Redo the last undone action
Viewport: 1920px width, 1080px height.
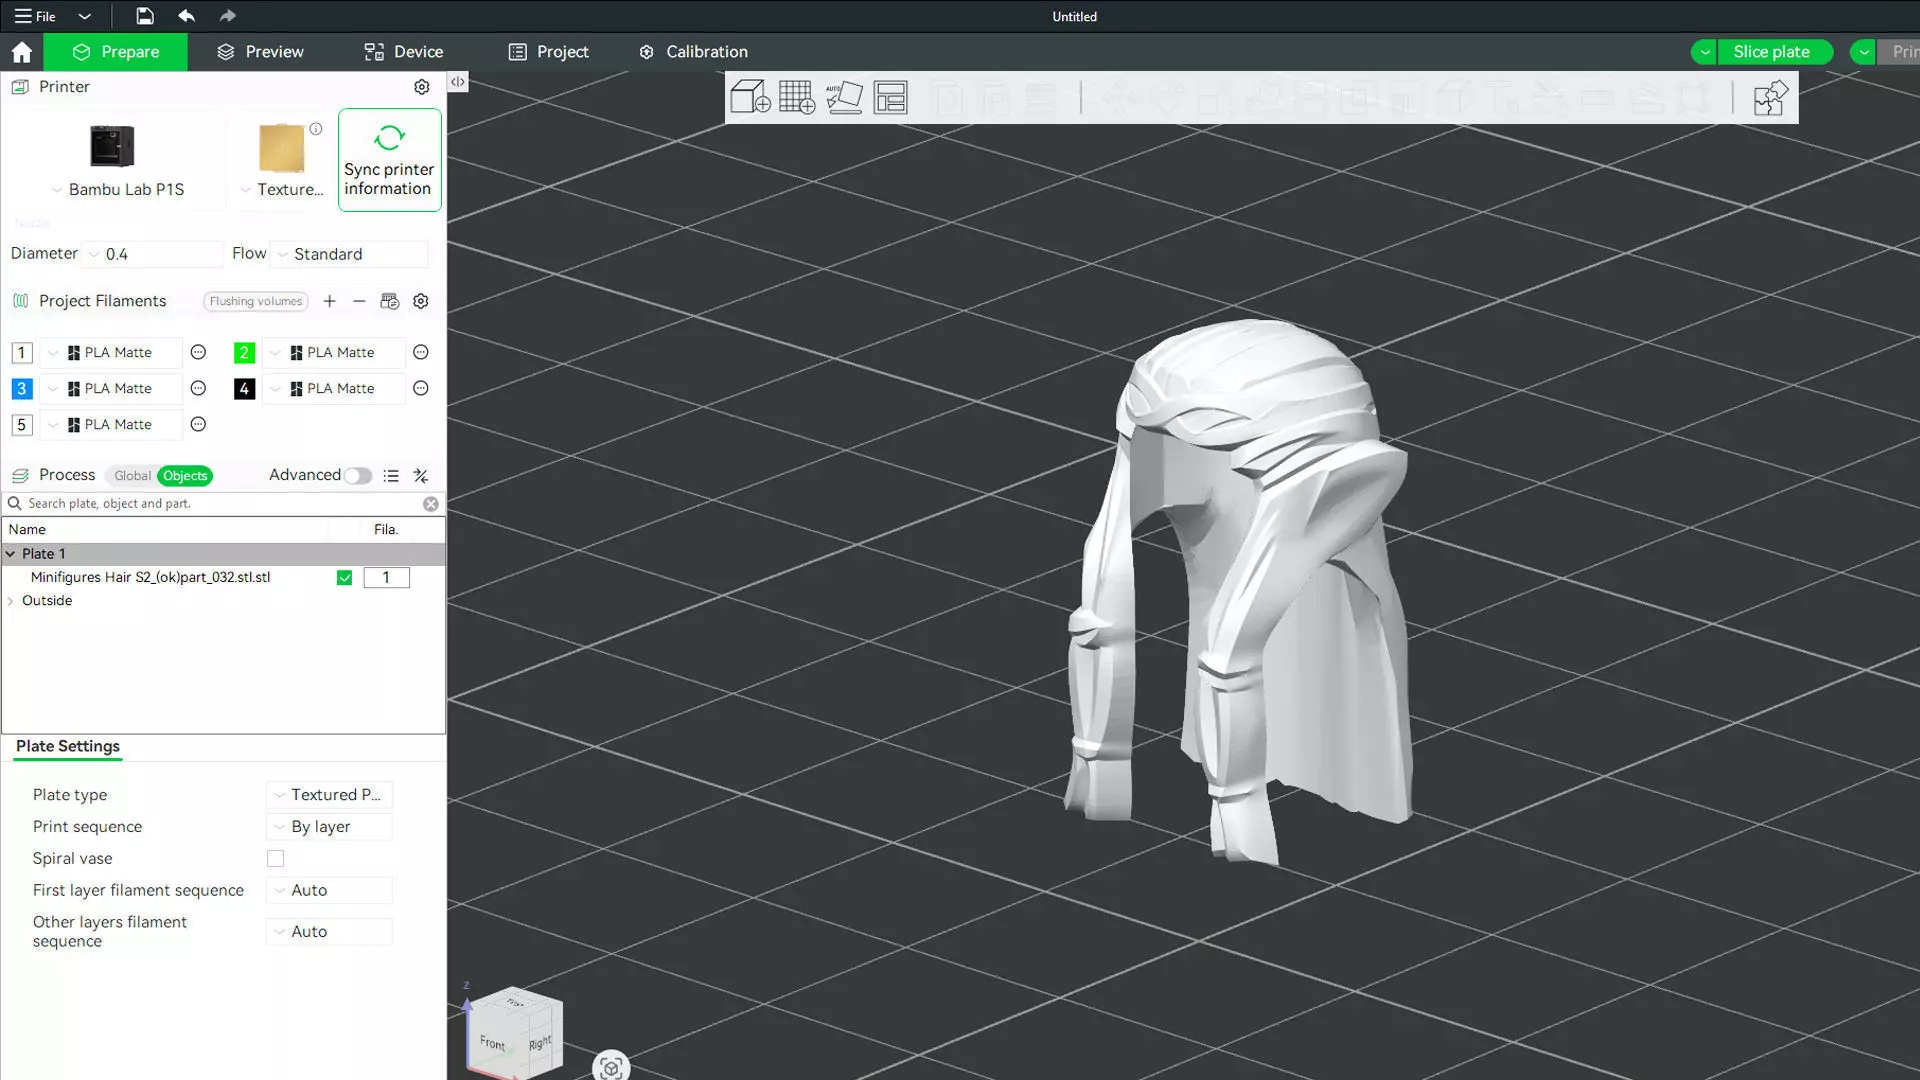[228, 16]
